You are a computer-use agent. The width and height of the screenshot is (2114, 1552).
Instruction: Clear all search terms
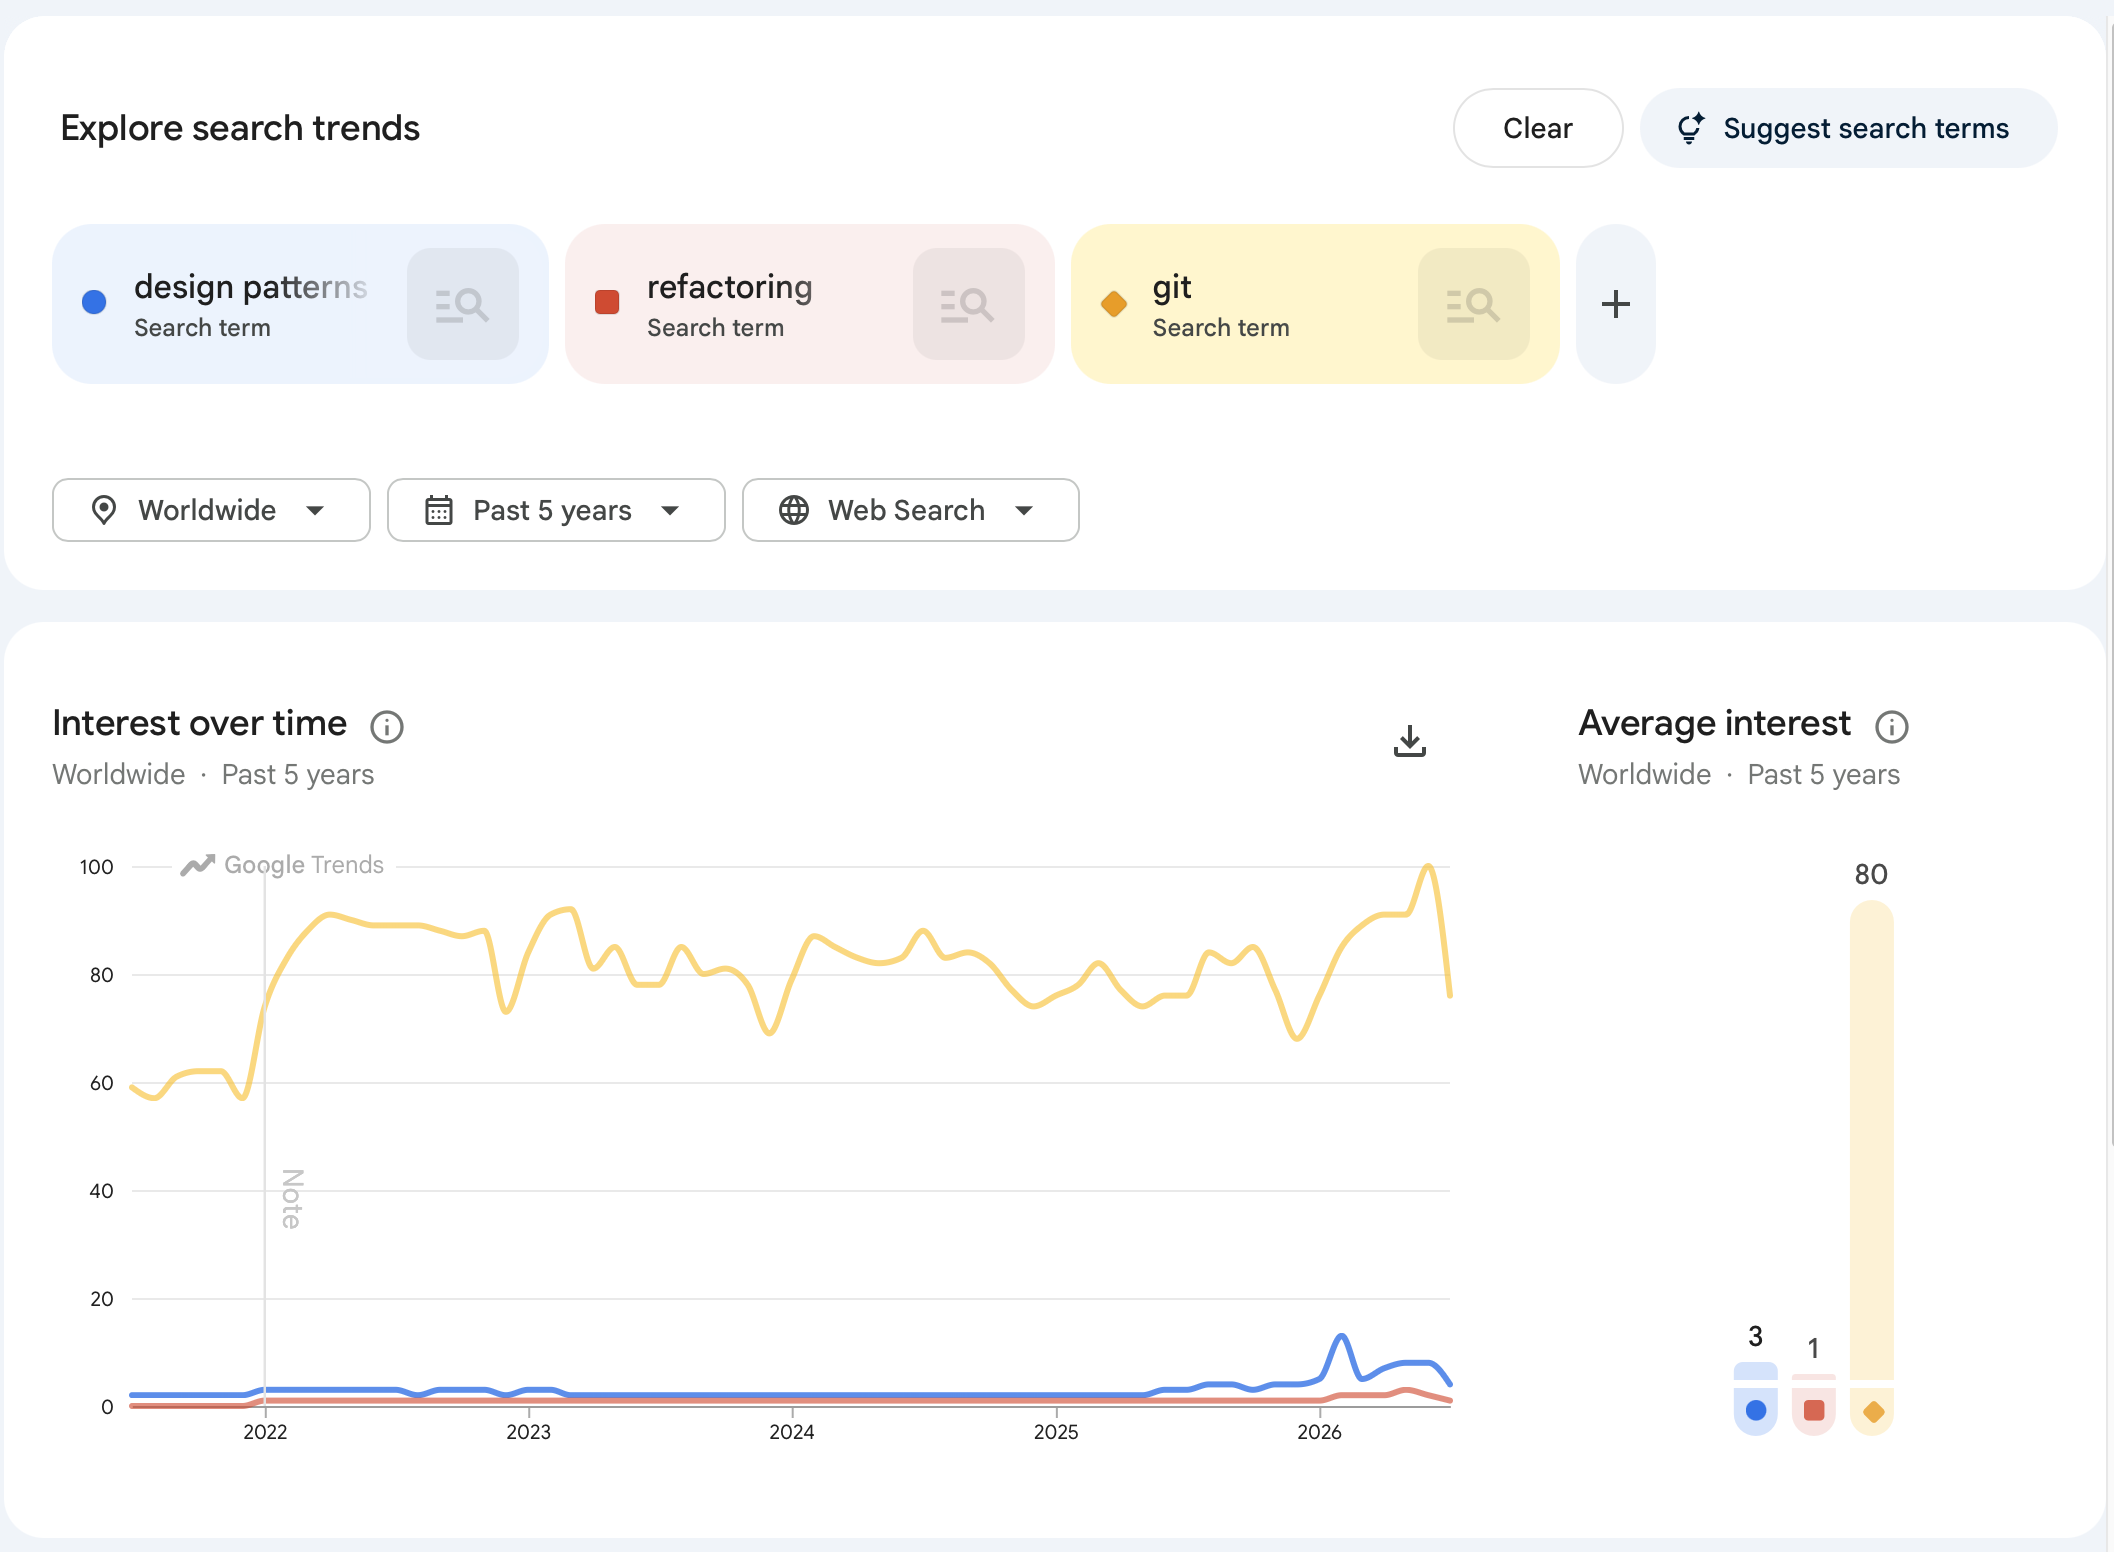pos(1538,128)
